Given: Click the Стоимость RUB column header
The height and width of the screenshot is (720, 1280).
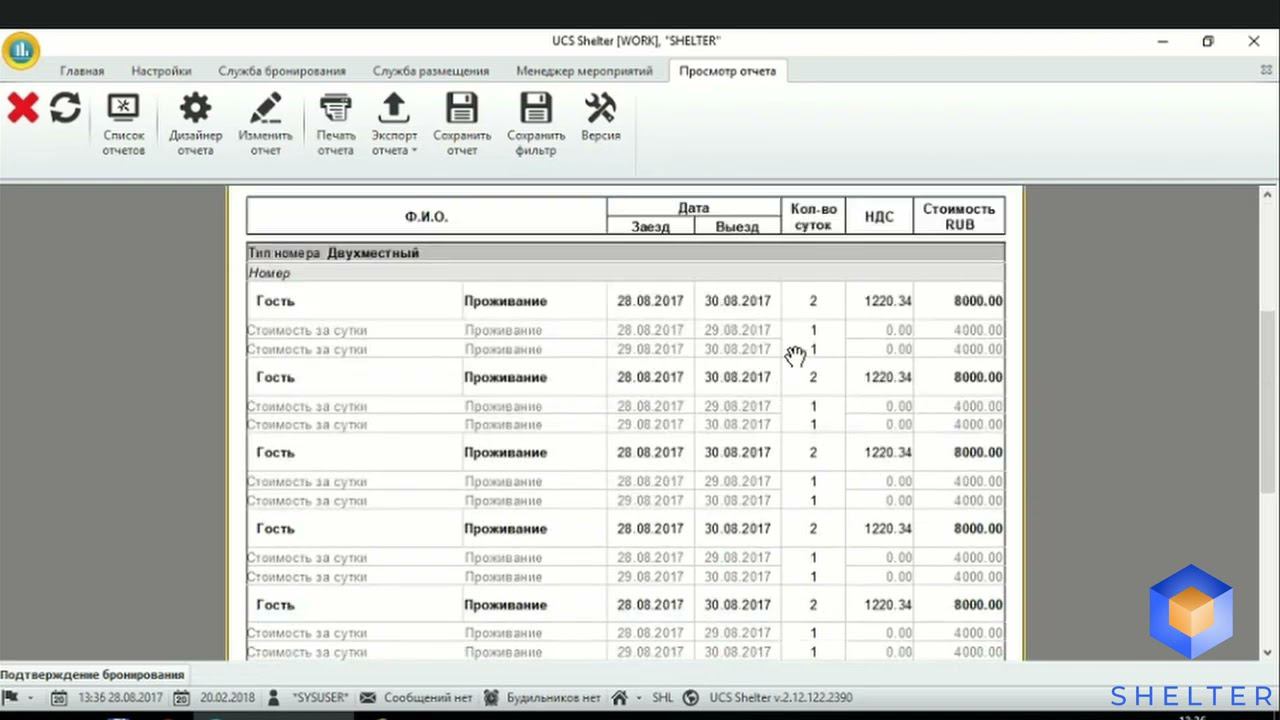Looking at the screenshot, I should click(959, 216).
